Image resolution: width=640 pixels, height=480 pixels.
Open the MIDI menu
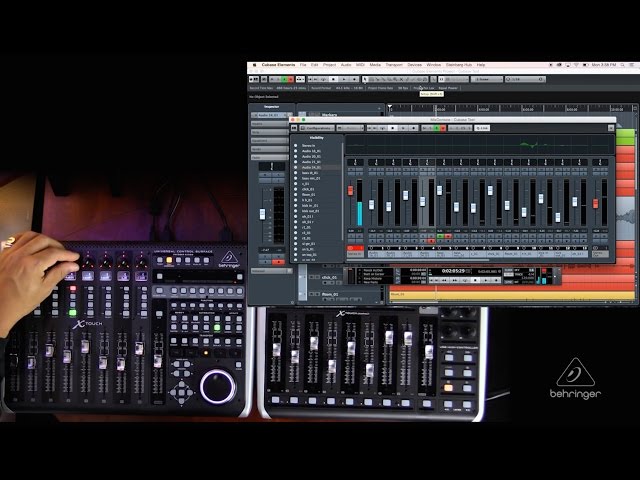tap(360, 65)
